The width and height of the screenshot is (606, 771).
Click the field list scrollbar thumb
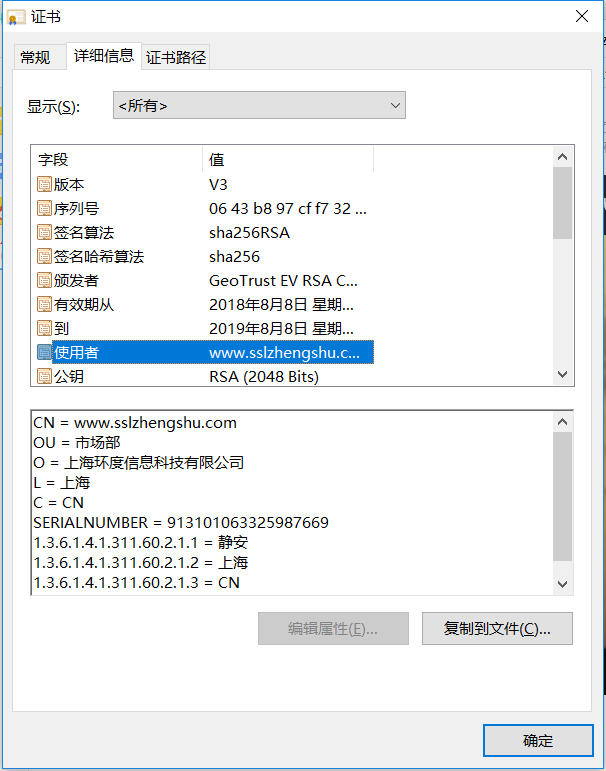coord(562,203)
